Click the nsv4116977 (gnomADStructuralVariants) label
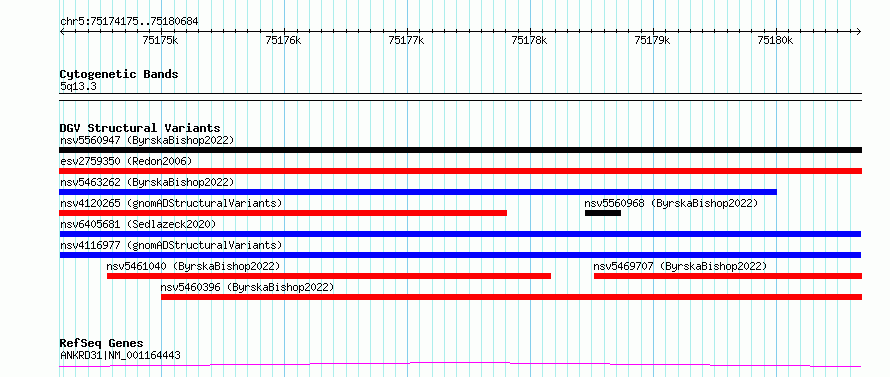Image resolution: width=890 pixels, height=377 pixels. click(171, 245)
